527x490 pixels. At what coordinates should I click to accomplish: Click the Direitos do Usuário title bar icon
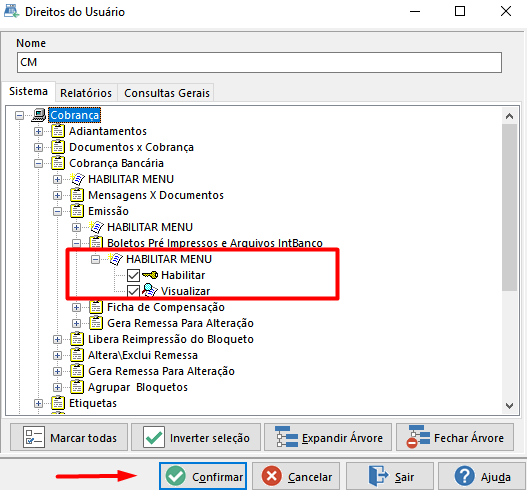point(11,11)
